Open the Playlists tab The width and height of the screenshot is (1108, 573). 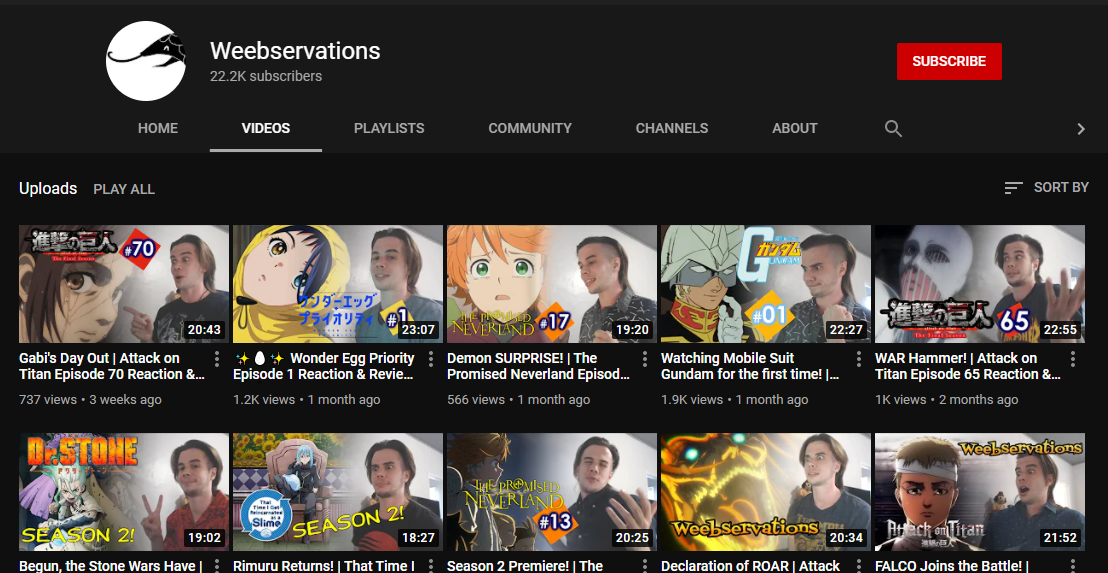tap(389, 129)
